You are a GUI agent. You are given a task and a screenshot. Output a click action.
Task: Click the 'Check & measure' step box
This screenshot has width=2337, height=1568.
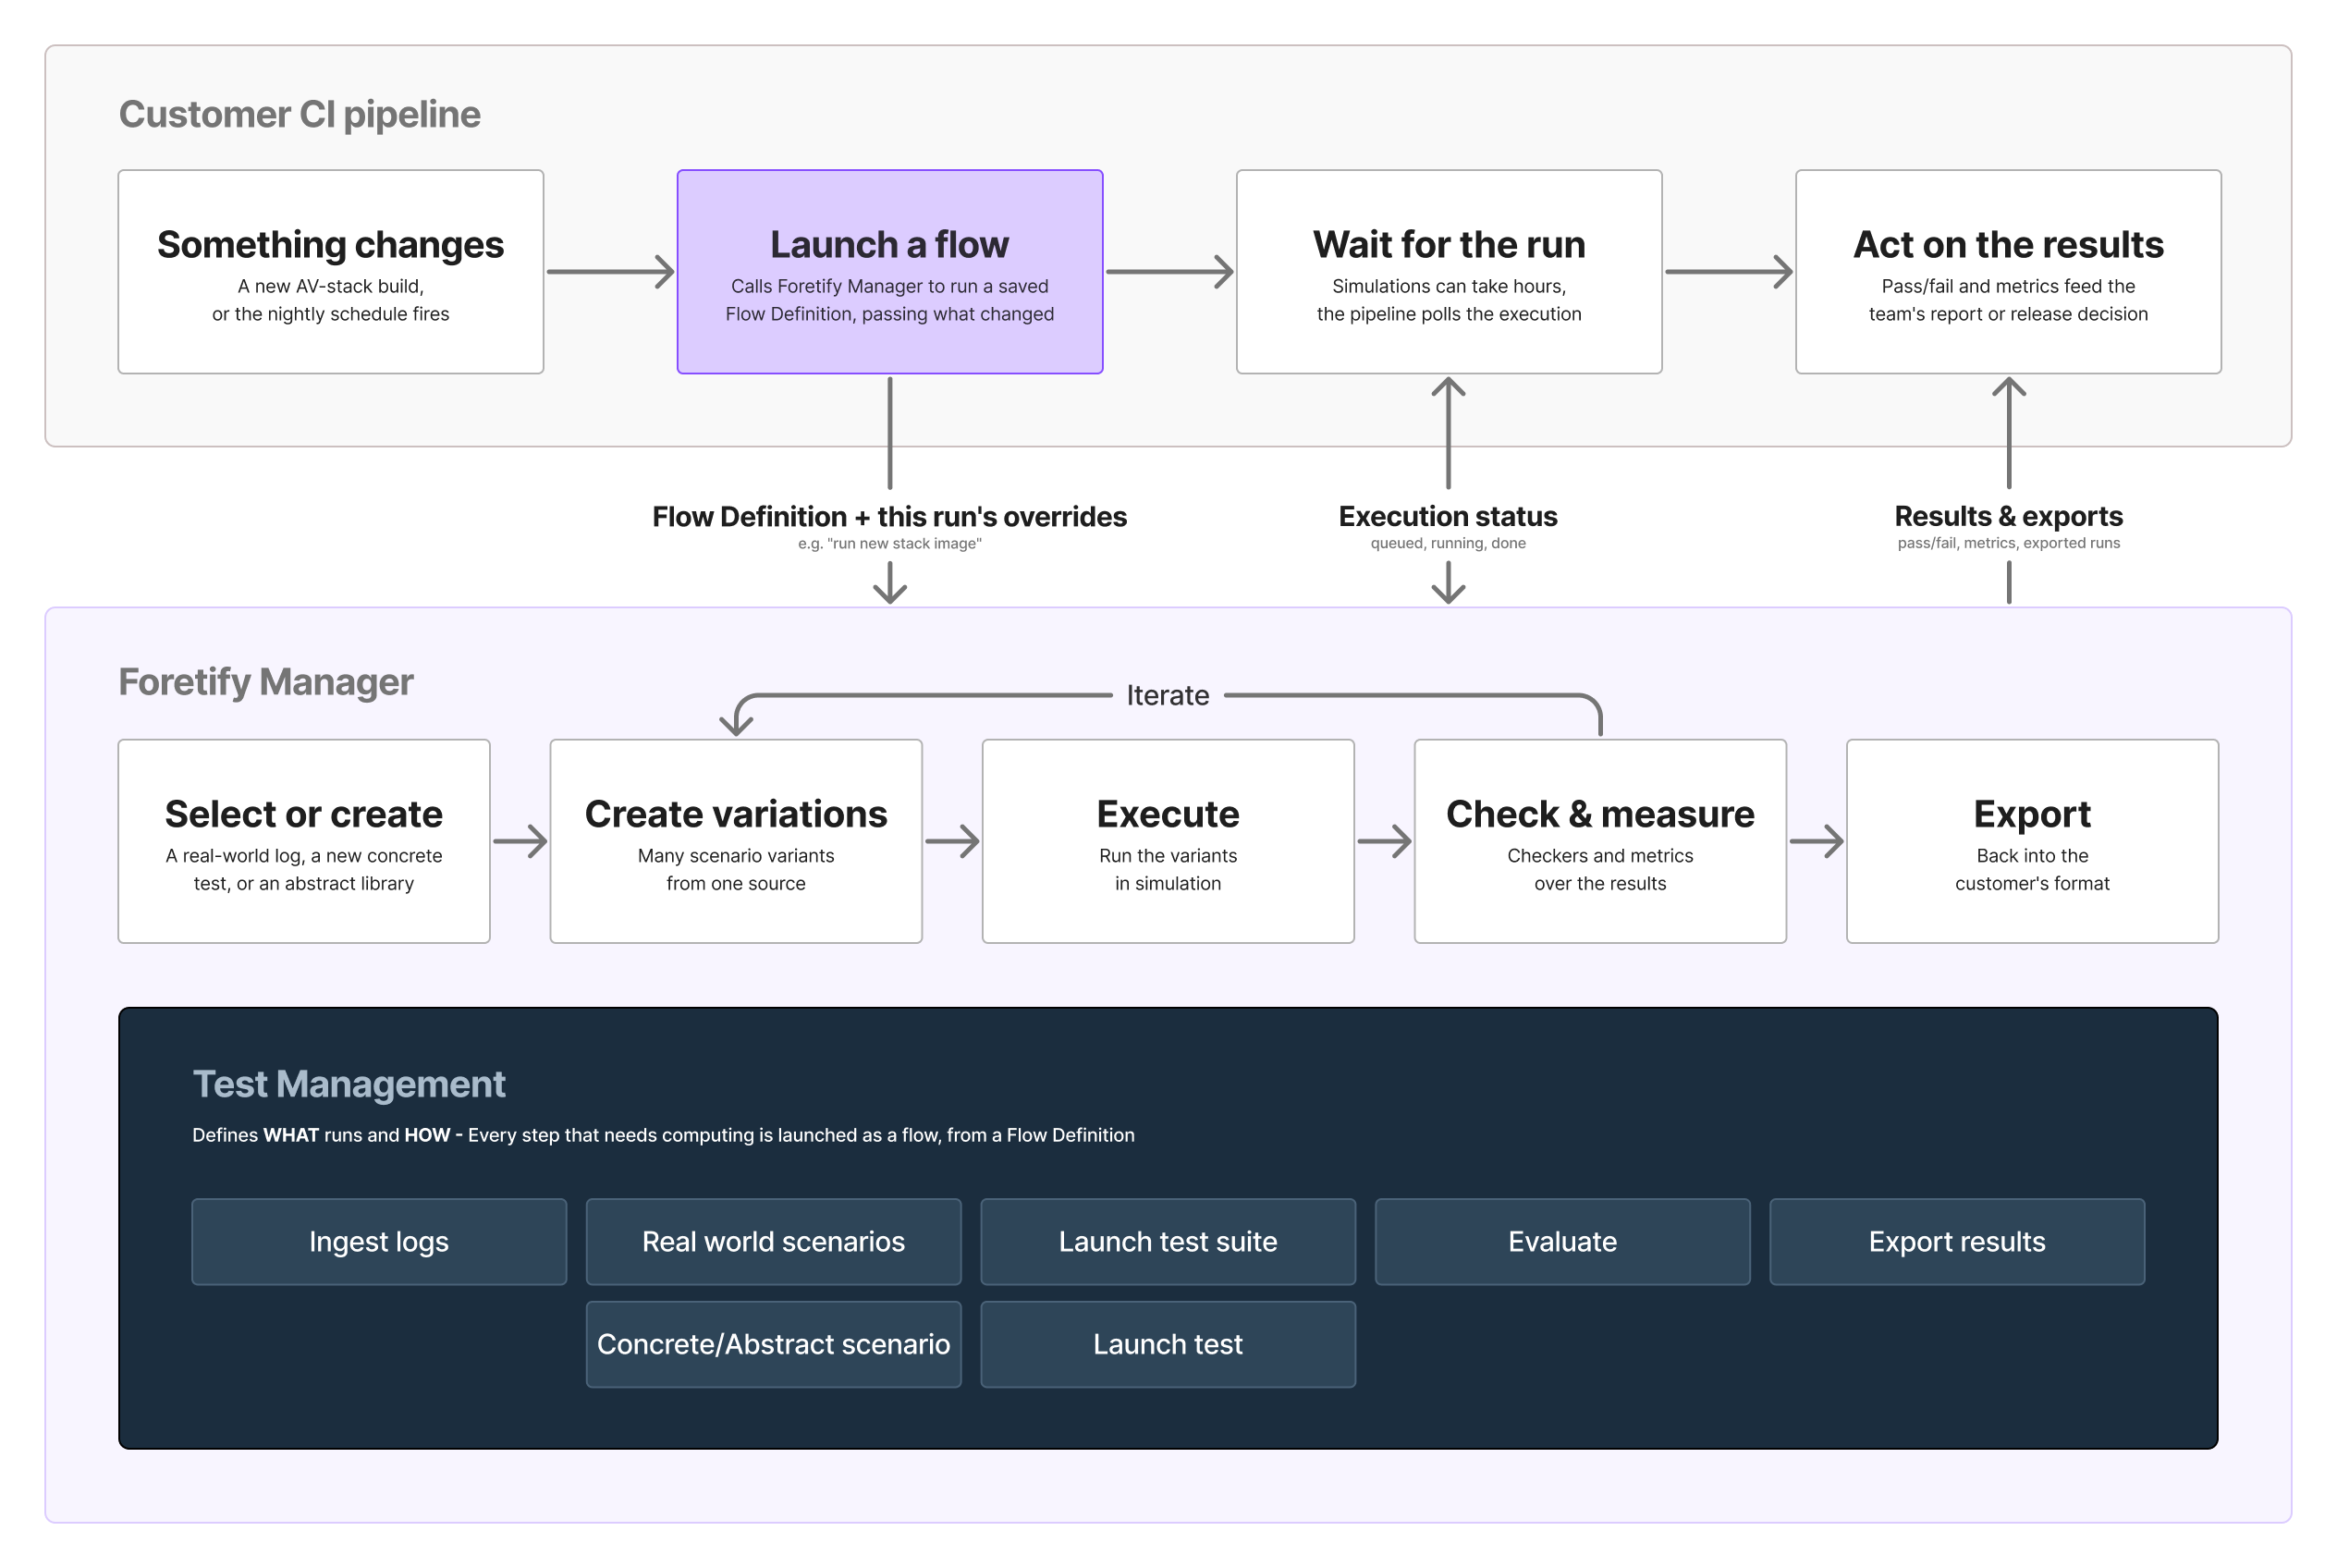(1600, 841)
